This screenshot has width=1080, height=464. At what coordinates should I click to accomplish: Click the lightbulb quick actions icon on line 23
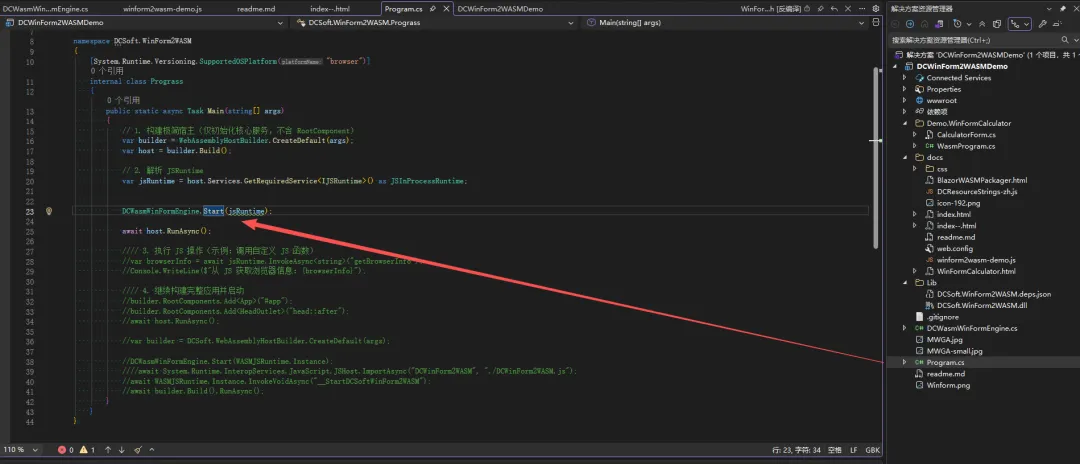[49, 211]
